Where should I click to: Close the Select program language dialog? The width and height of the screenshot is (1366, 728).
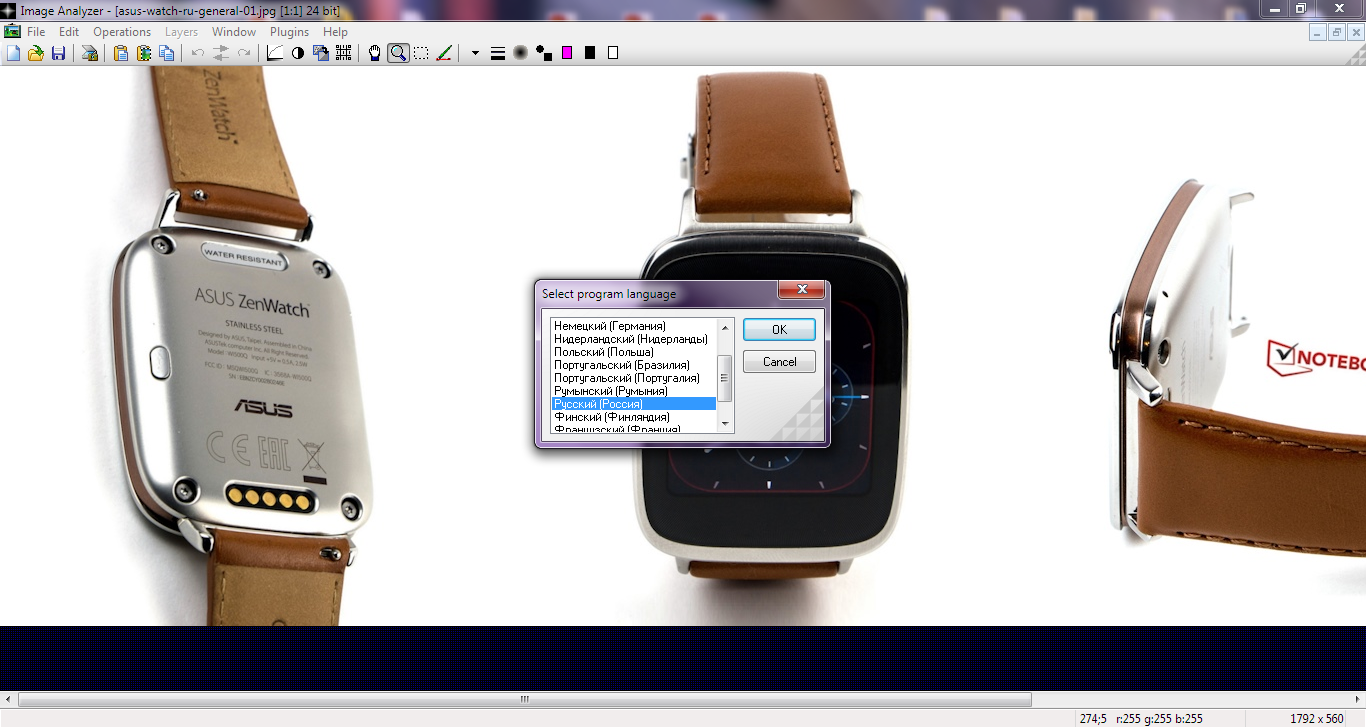[x=801, y=290]
